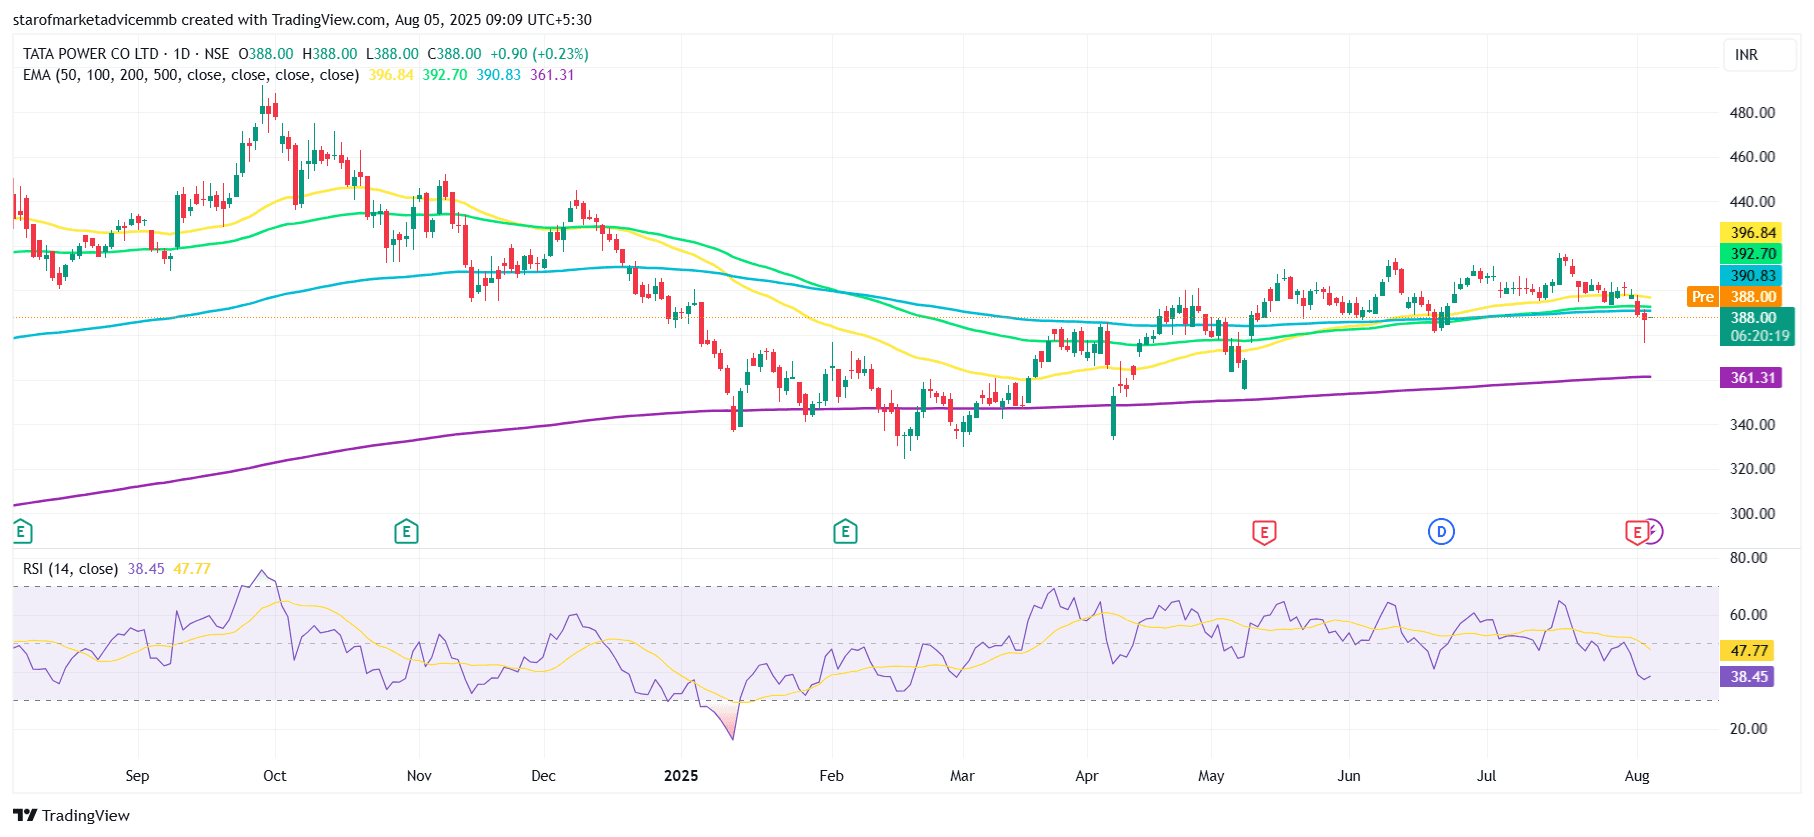Image resolution: width=1814 pixels, height=837 pixels.
Task: Click the purple lightning event marker
Action: point(1653,531)
